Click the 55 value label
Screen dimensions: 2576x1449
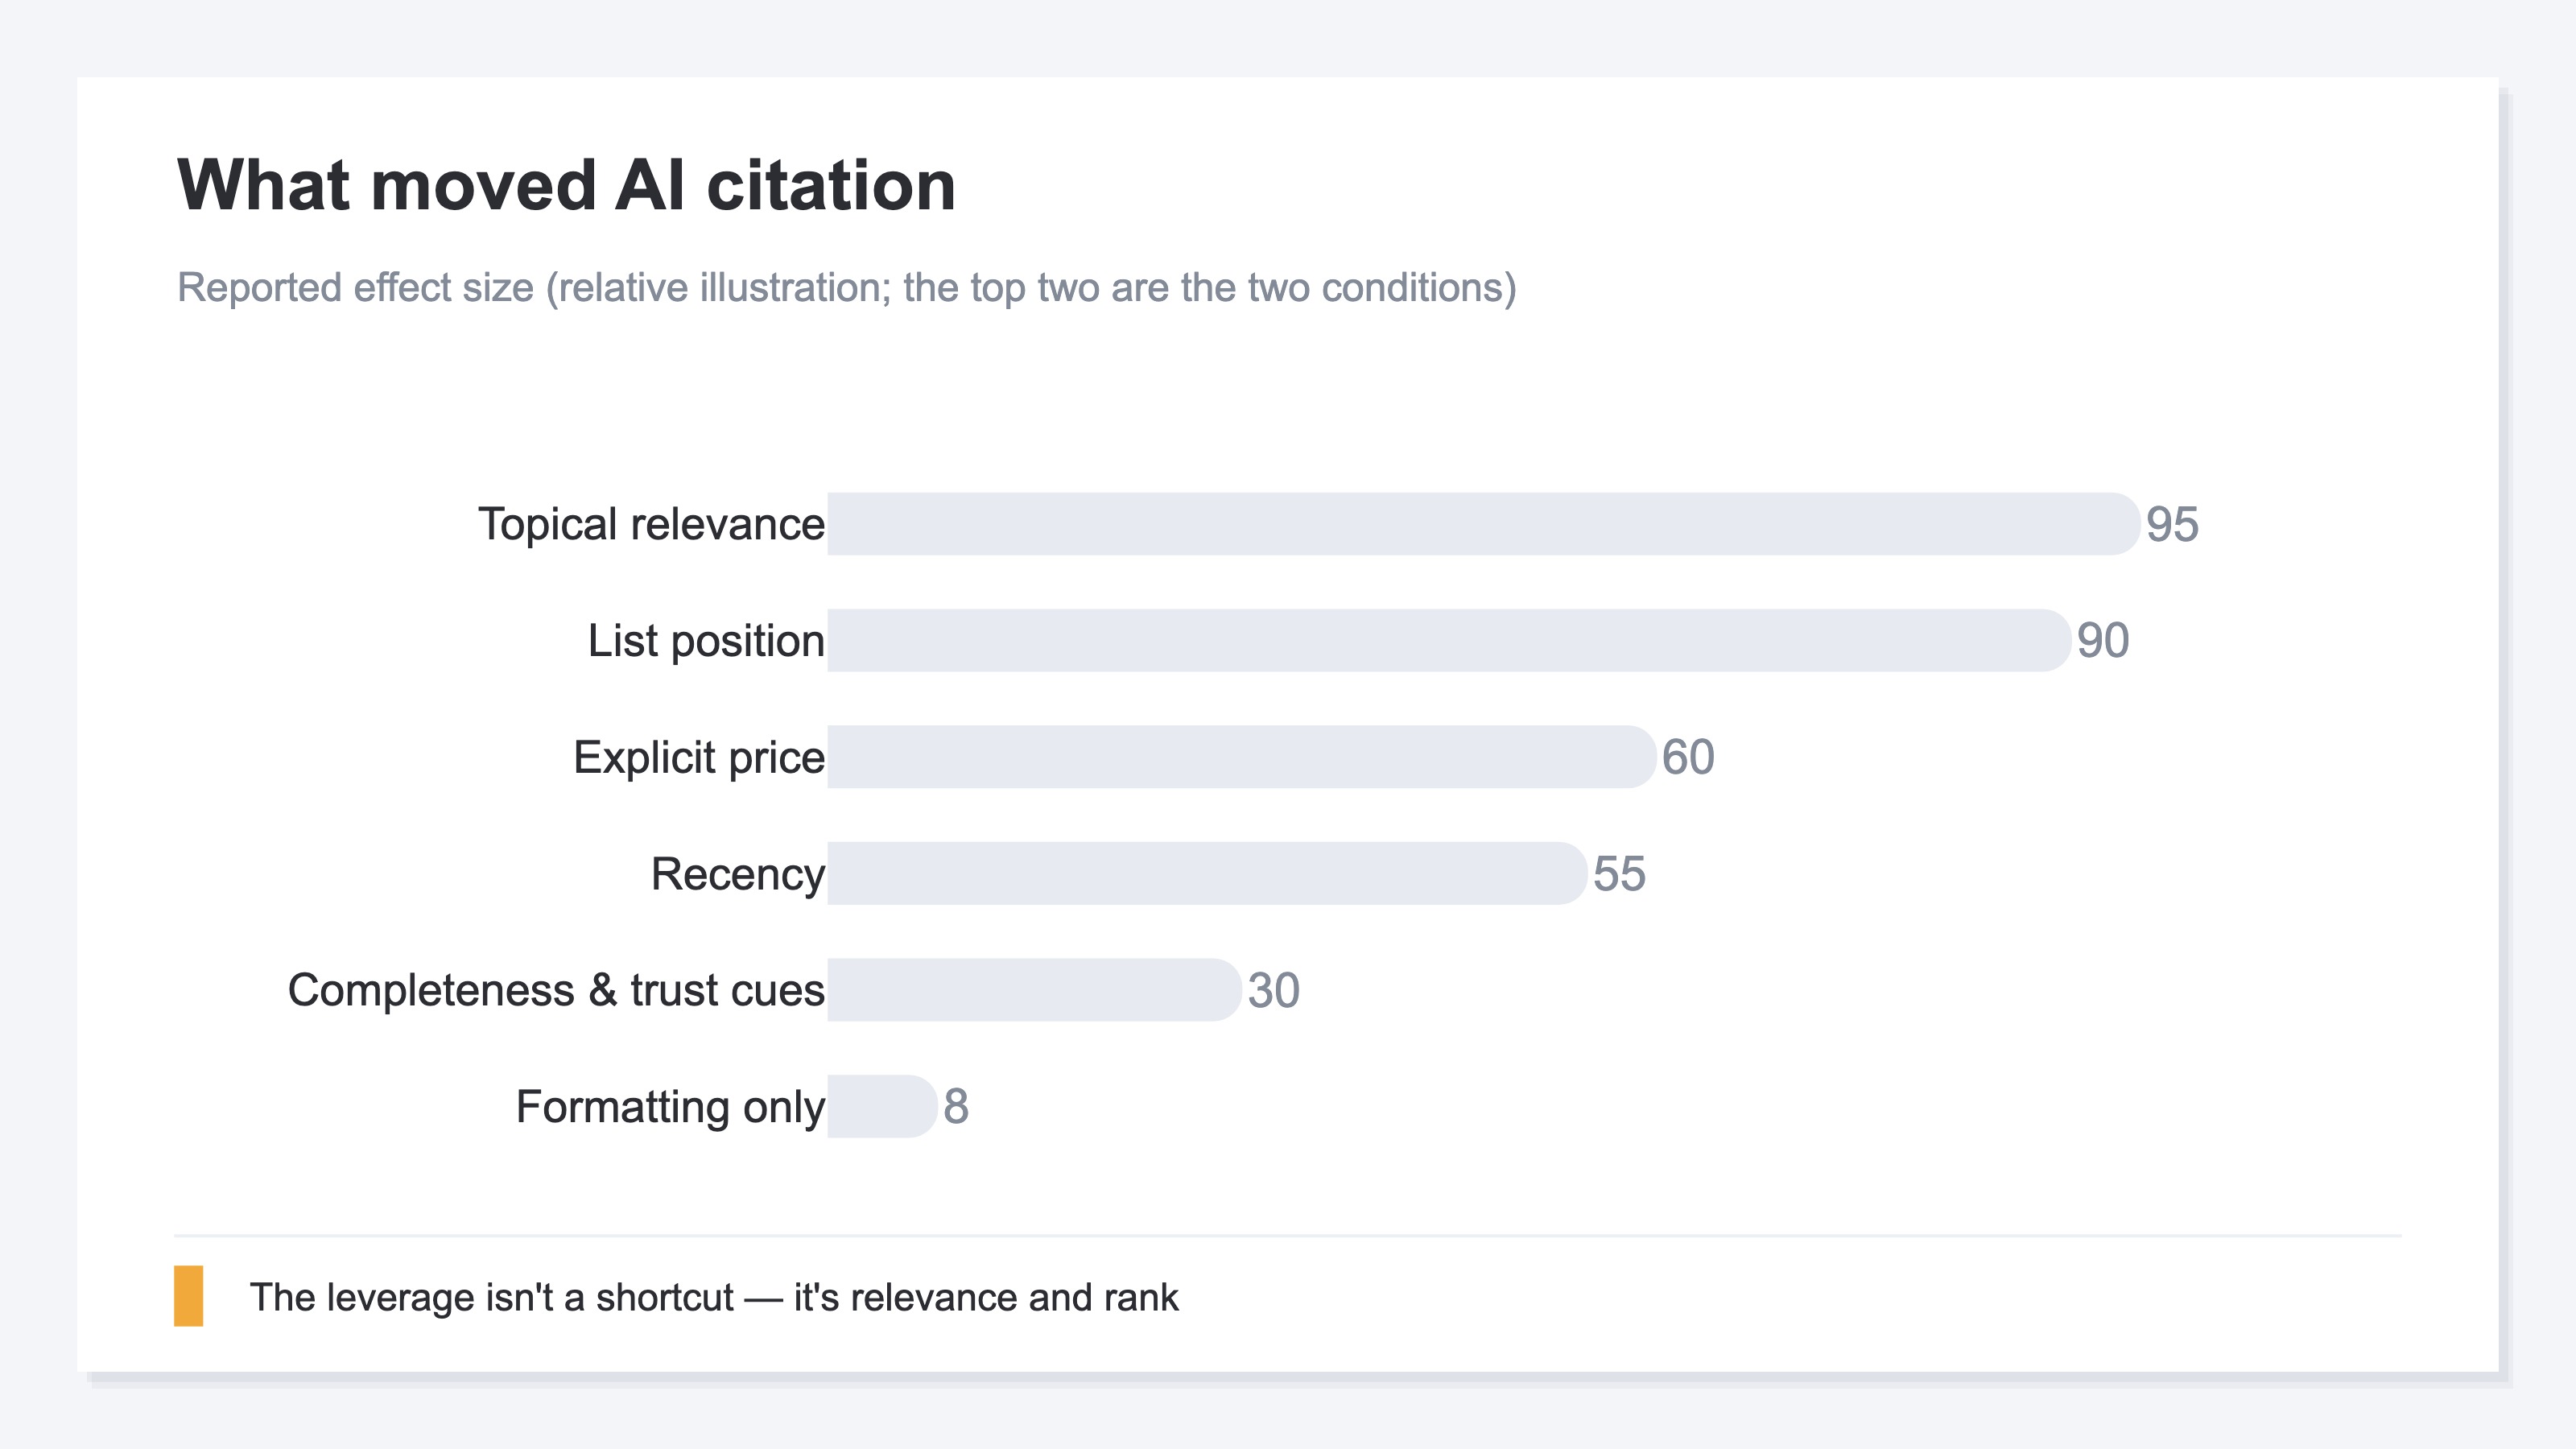(1619, 873)
